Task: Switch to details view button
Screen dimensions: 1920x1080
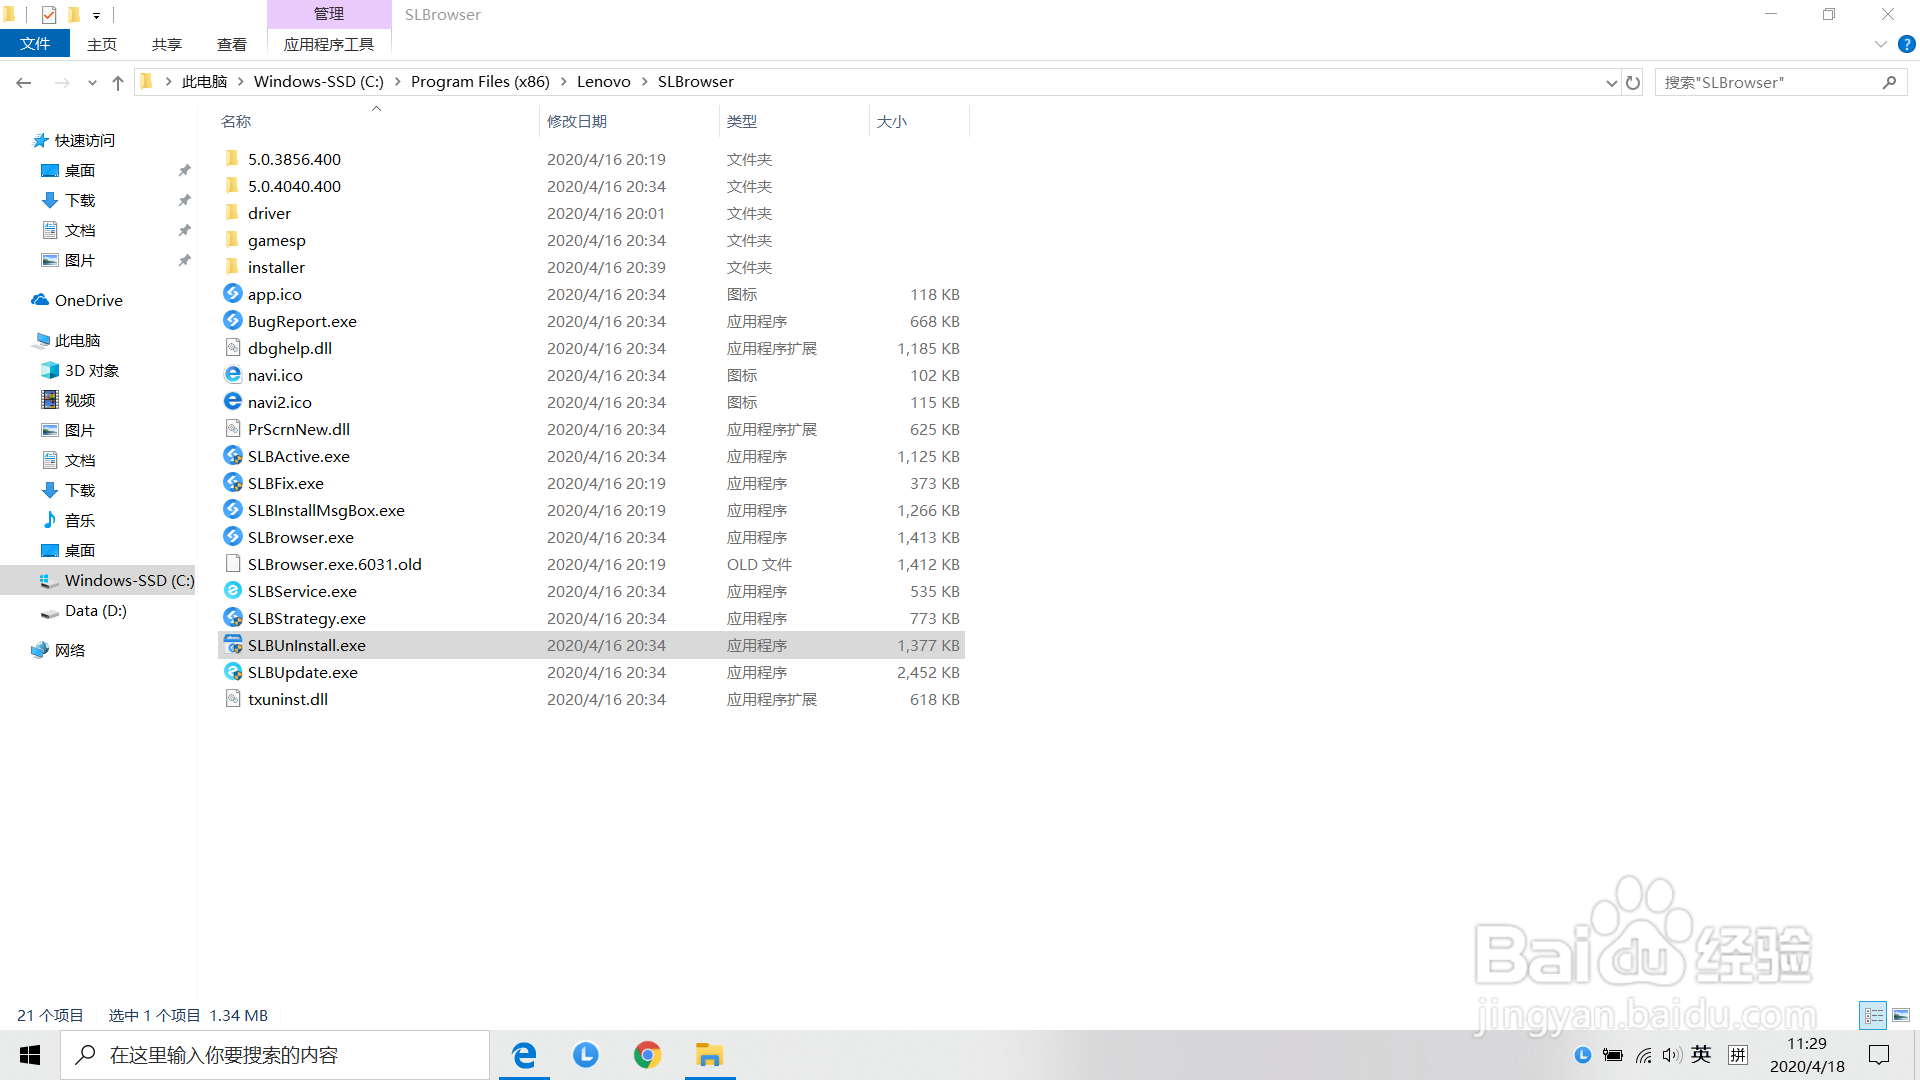Action: coord(1873,1015)
